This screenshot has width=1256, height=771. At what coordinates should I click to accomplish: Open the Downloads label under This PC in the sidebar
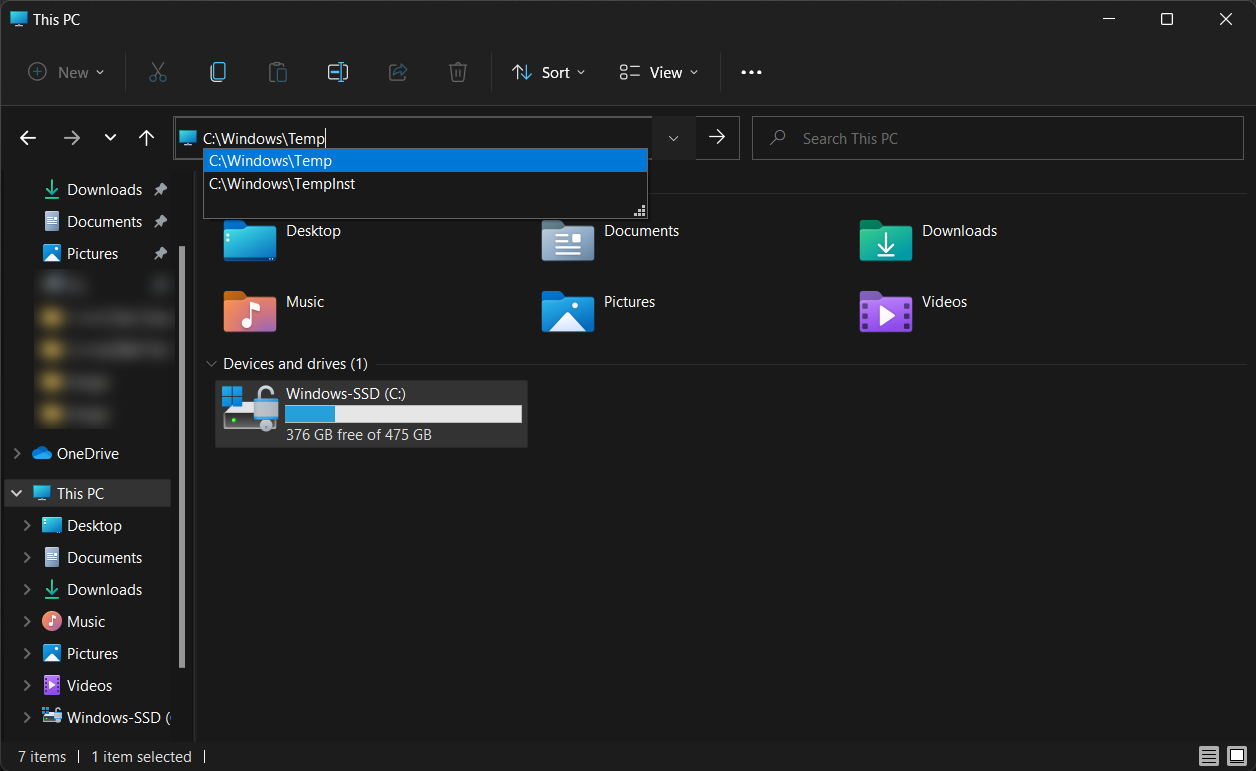105,589
